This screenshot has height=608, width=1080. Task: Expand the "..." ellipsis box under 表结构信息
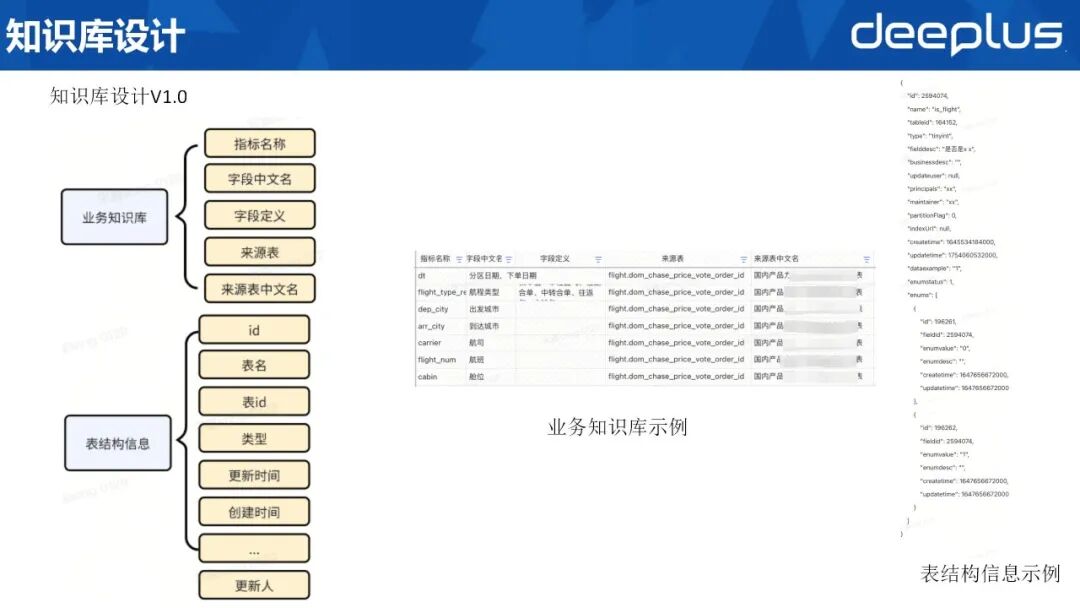click(x=255, y=548)
